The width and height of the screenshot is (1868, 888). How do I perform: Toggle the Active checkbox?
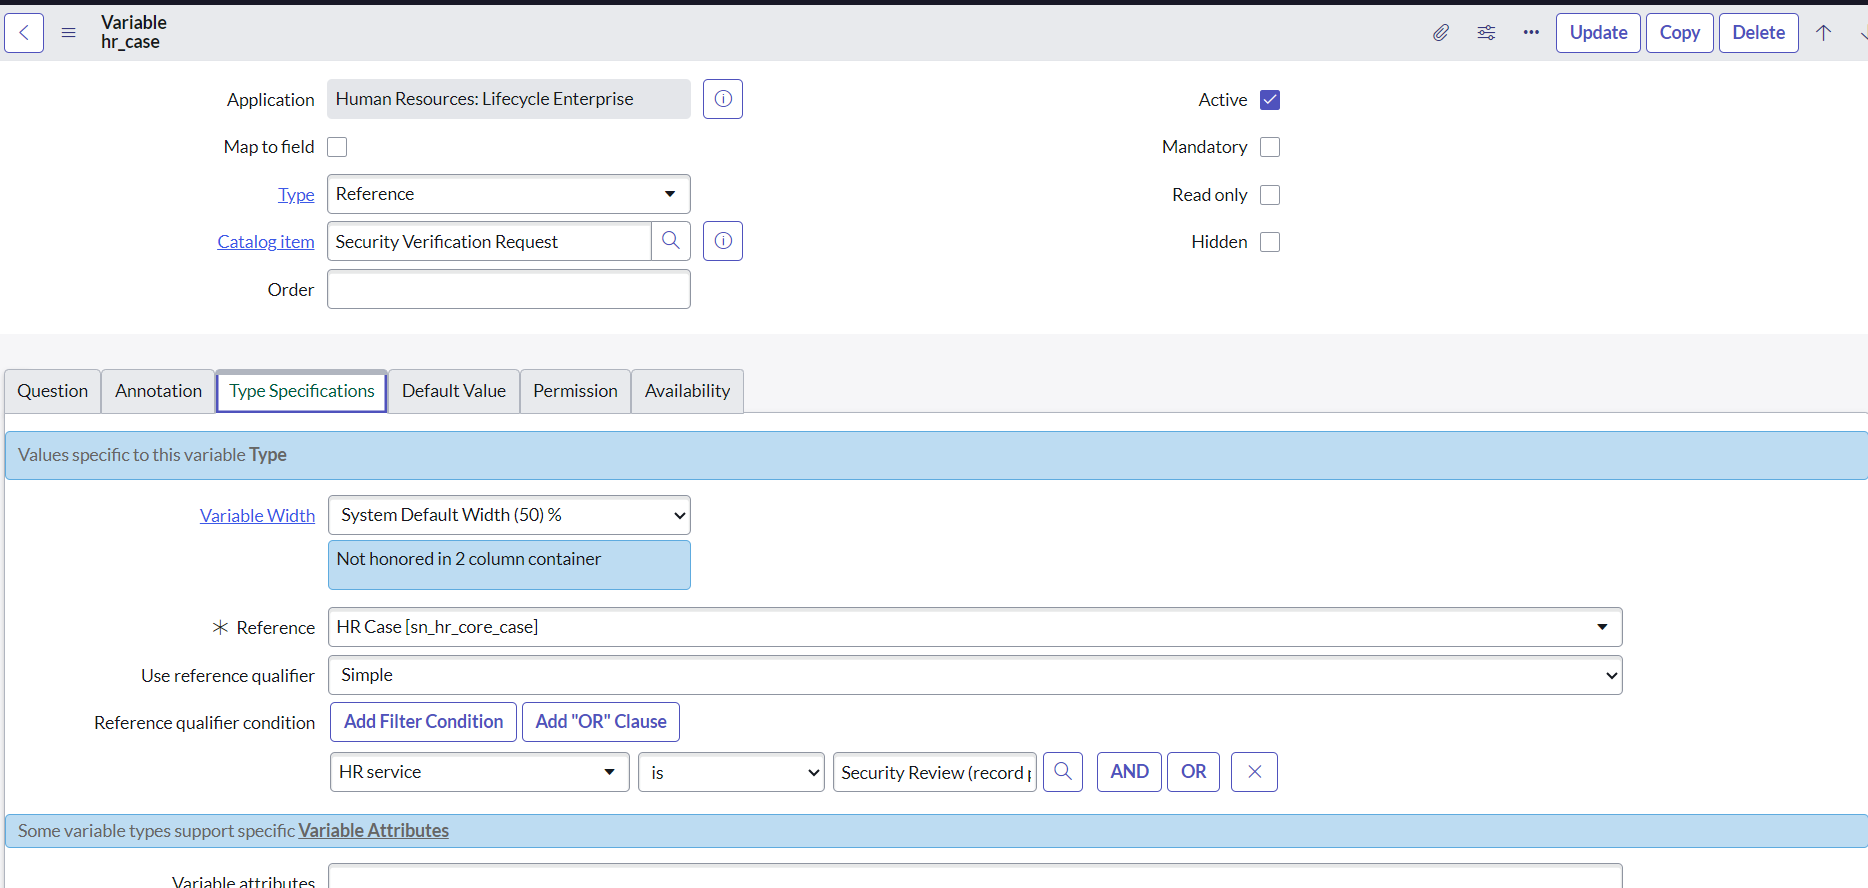pos(1270,100)
